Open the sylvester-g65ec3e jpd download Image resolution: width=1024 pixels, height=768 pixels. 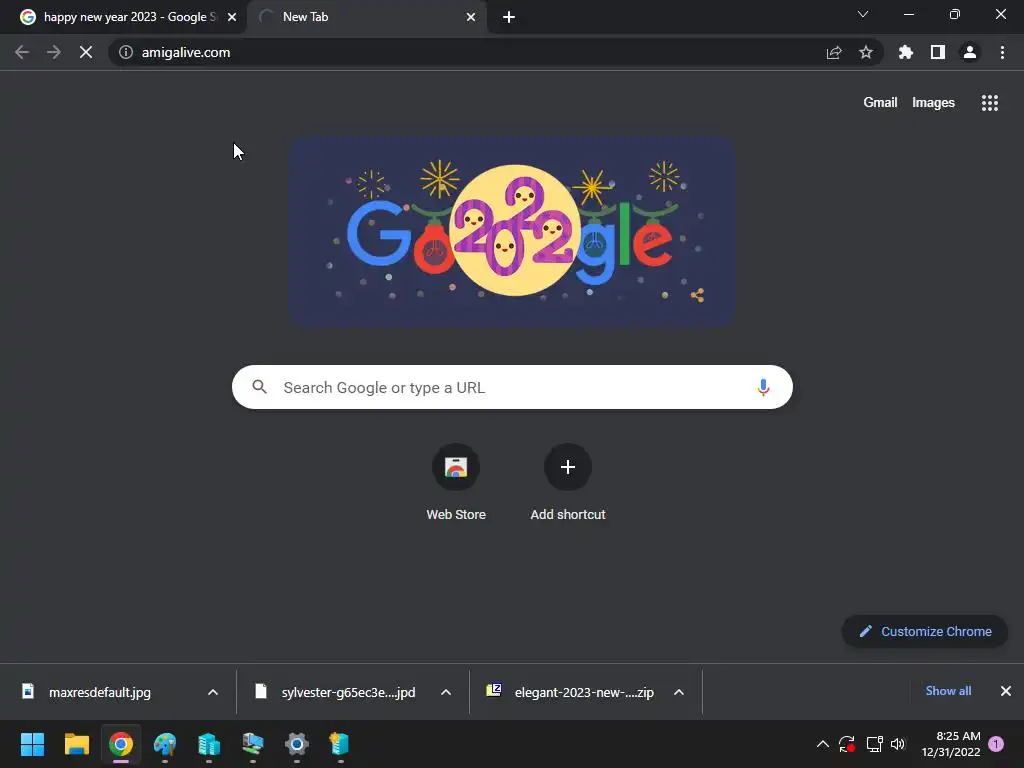point(347,692)
